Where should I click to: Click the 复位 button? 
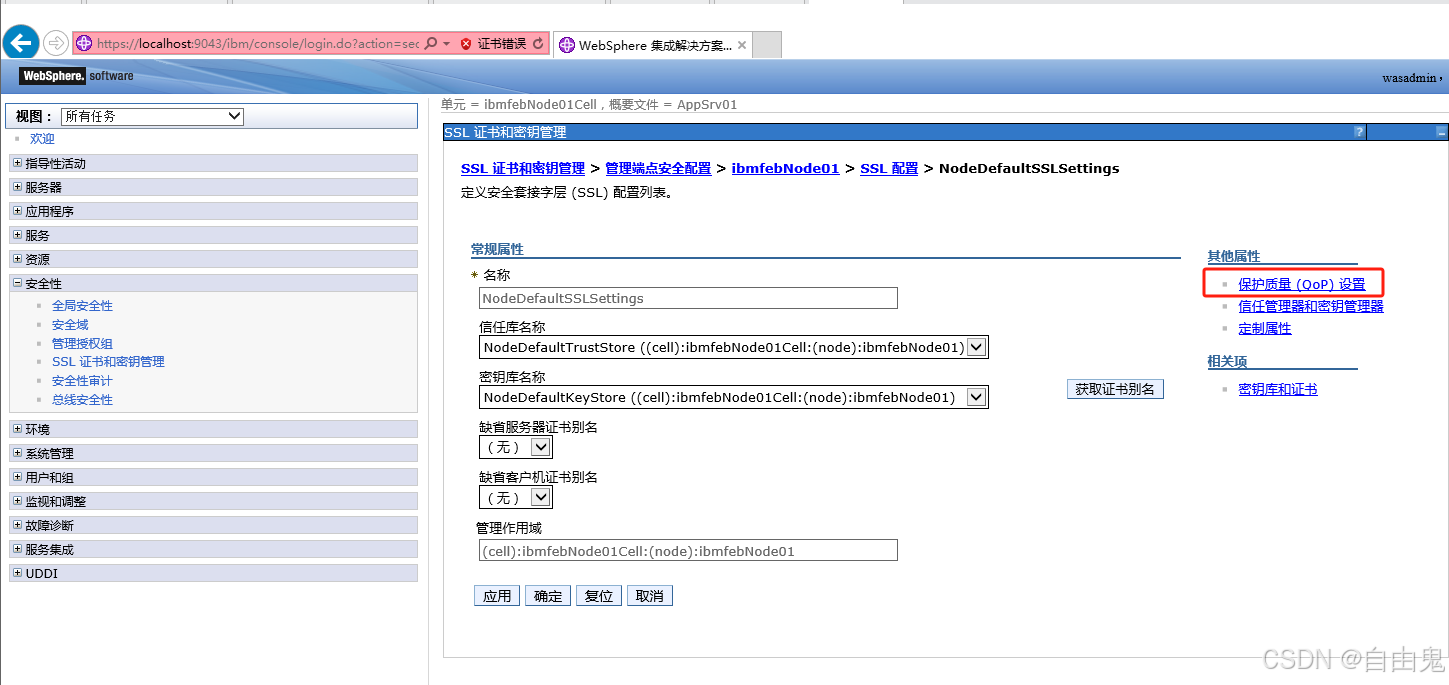pyautogui.click(x=599, y=596)
